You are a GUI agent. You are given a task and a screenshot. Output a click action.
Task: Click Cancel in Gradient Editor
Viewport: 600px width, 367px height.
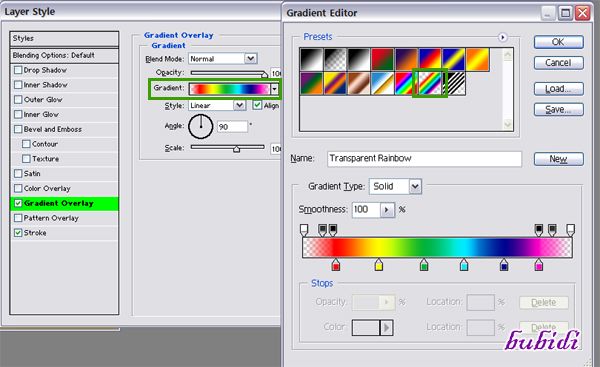click(x=558, y=62)
